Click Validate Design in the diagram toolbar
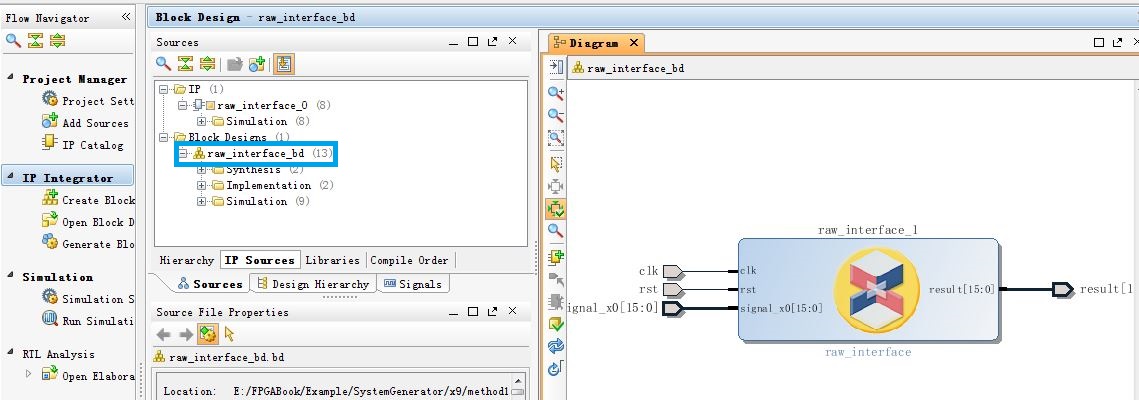The image size is (1139, 400). 556,323
